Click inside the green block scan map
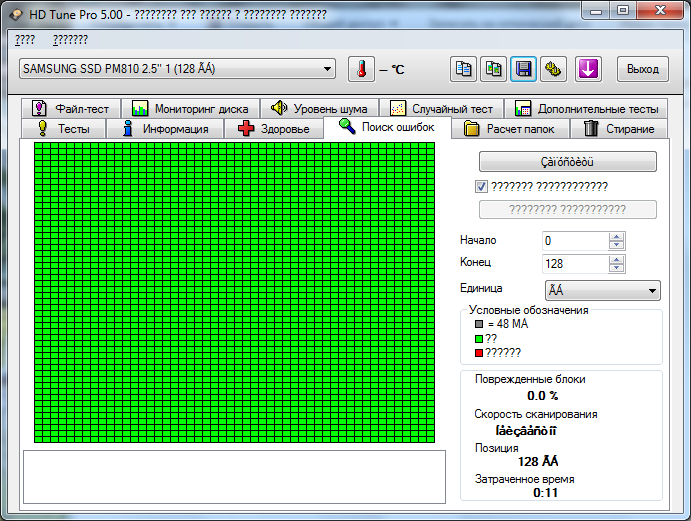Viewport: 691px width, 521px height. (234, 292)
